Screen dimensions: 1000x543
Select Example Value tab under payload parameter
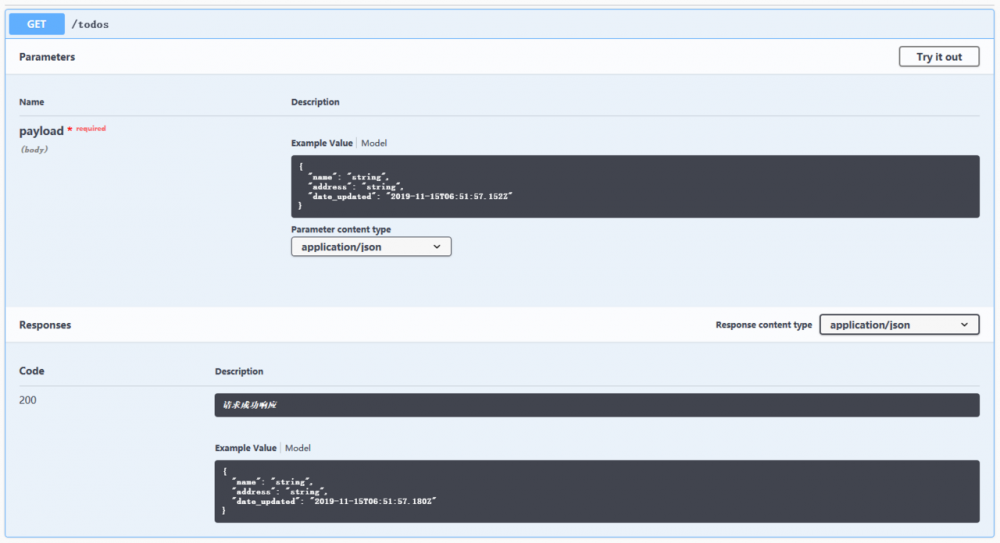pyautogui.click(x=322, y=143)
